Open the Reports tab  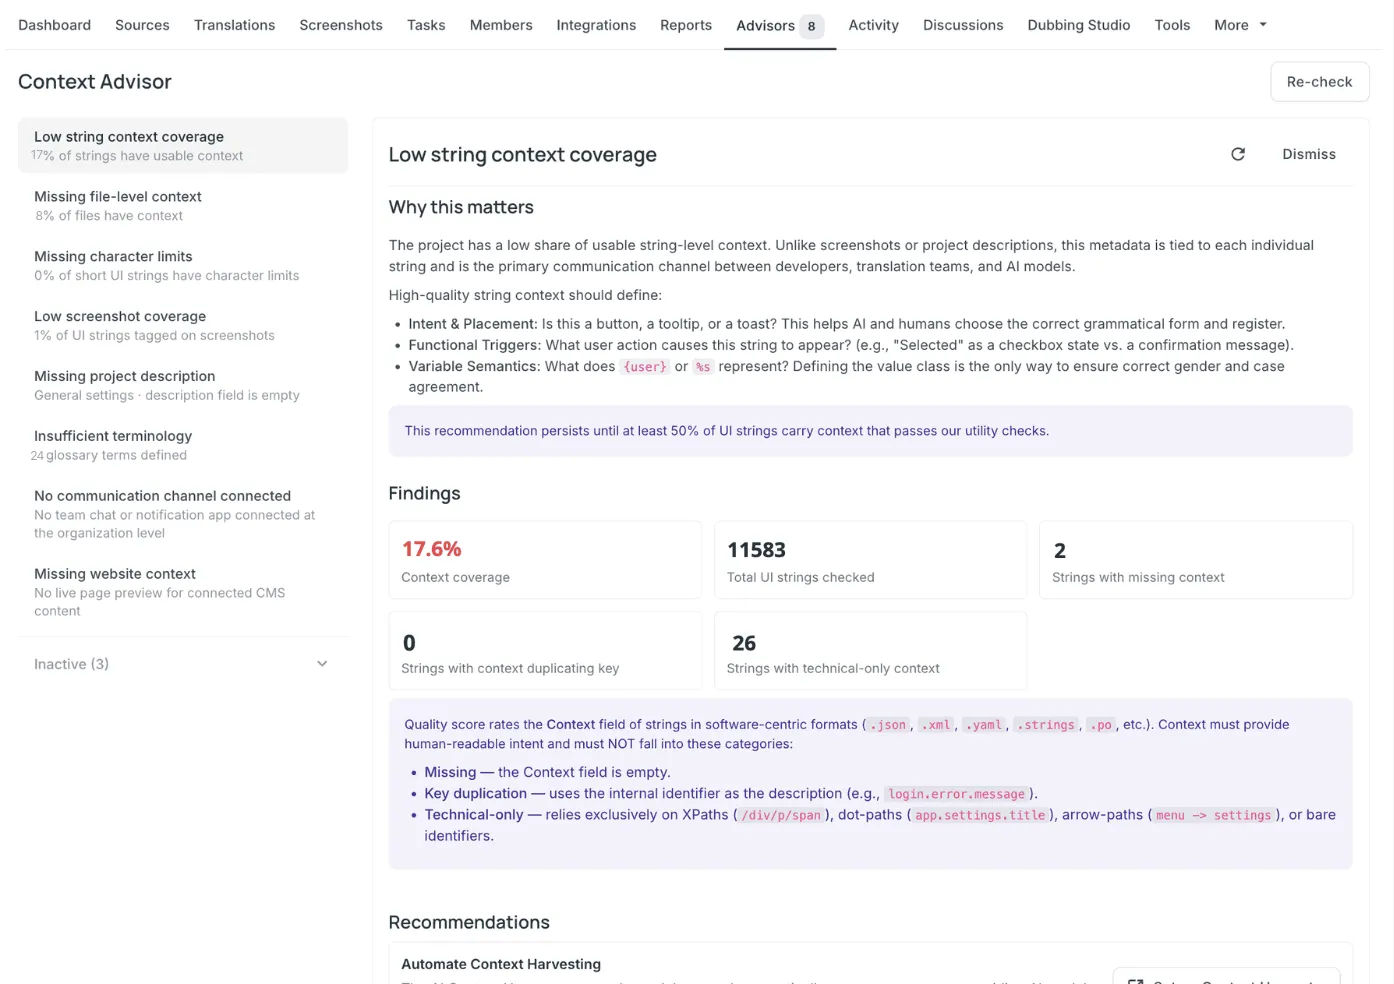[x=686, y=25]
